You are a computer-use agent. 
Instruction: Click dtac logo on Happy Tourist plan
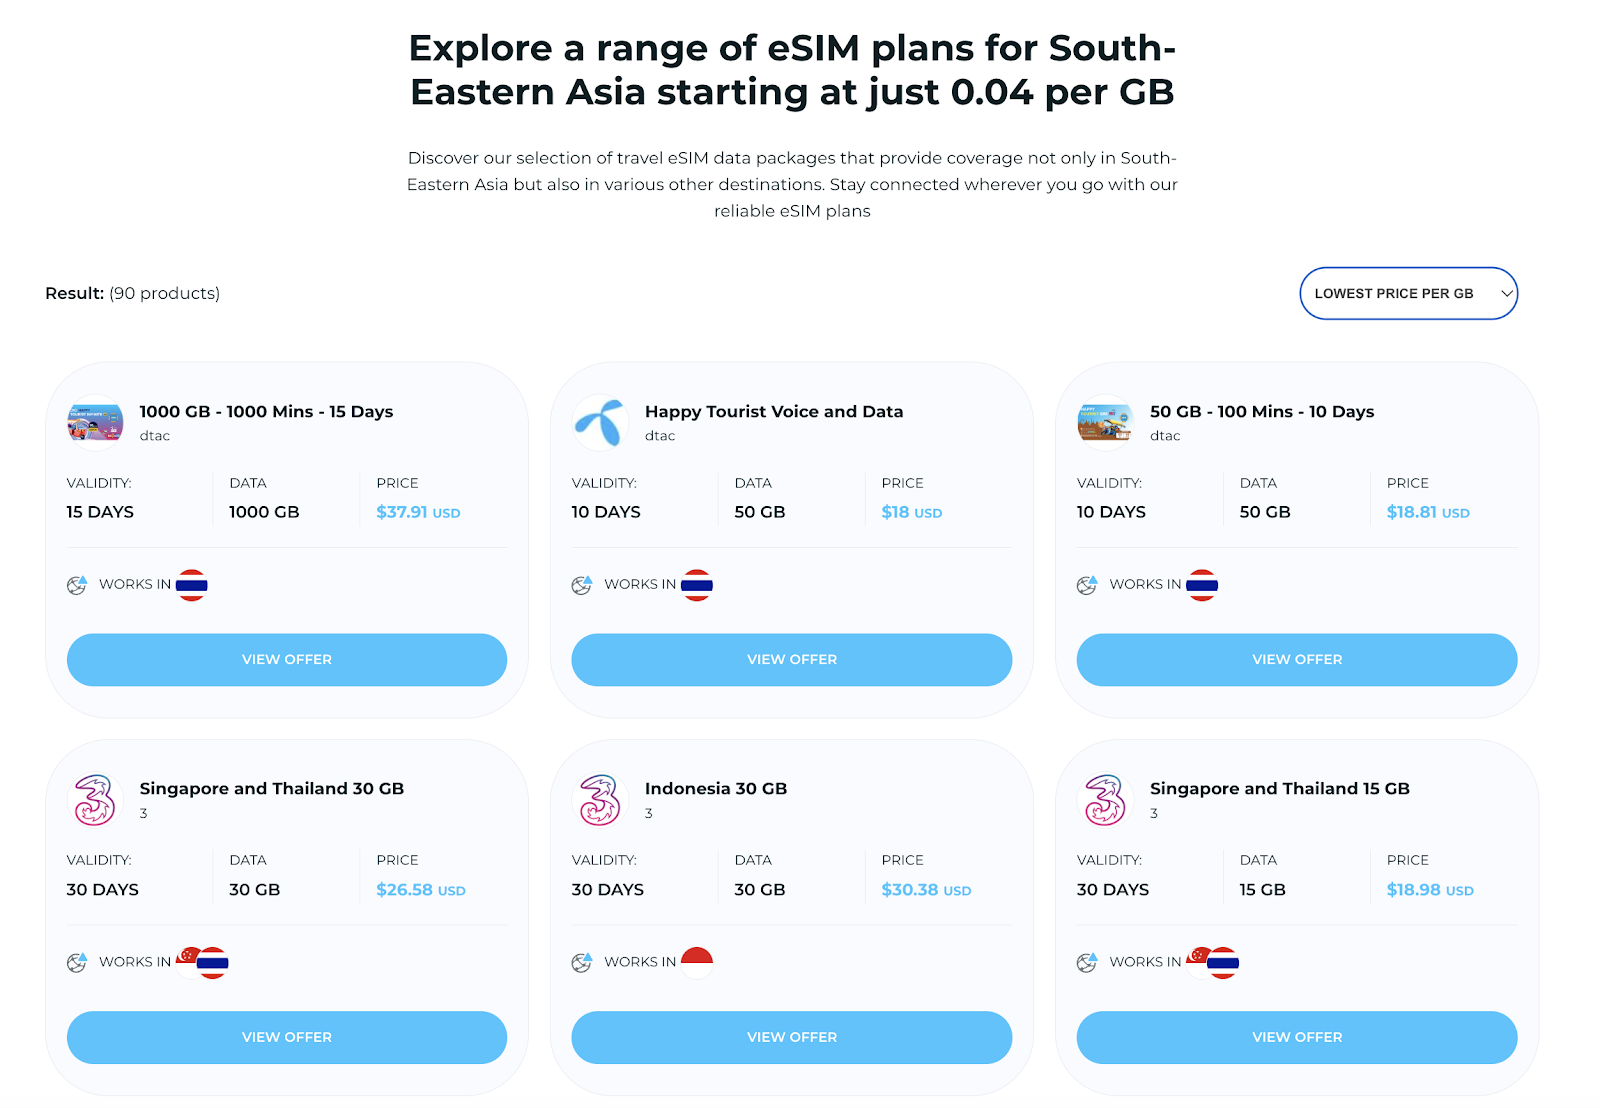(600, 422)
